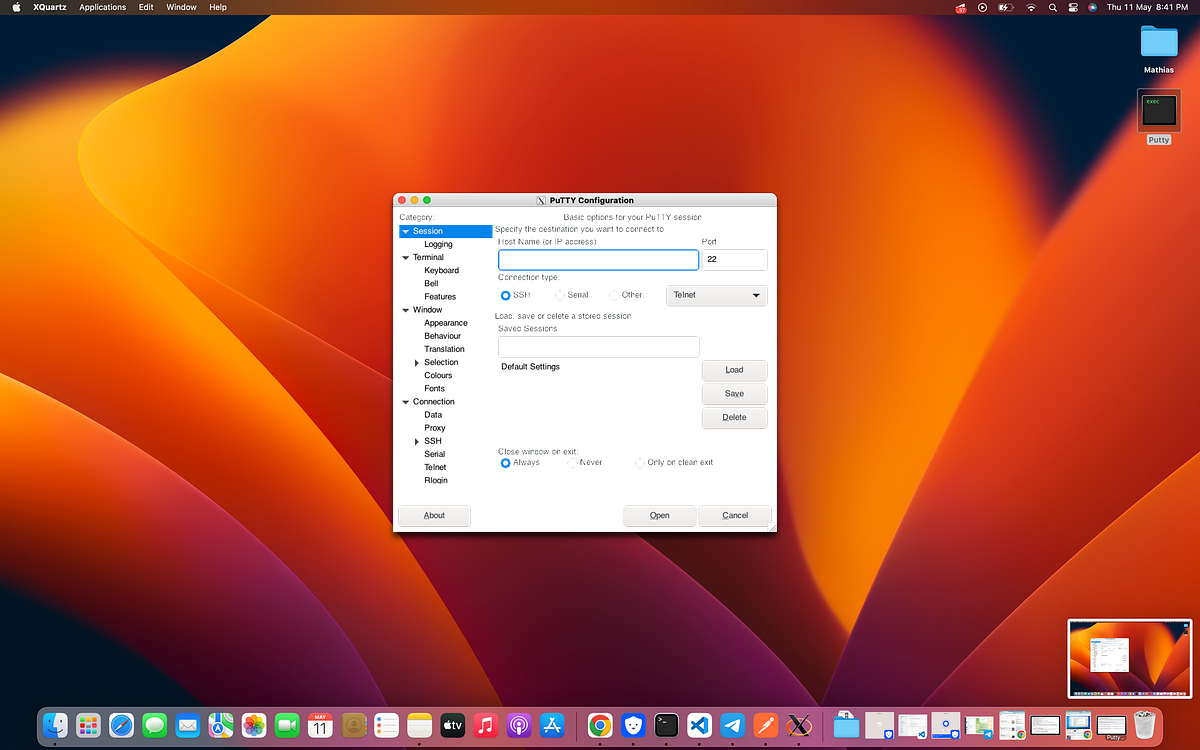Open the Telnet protocol dropdown
The image size is (1200, 750).
point(716,294)
